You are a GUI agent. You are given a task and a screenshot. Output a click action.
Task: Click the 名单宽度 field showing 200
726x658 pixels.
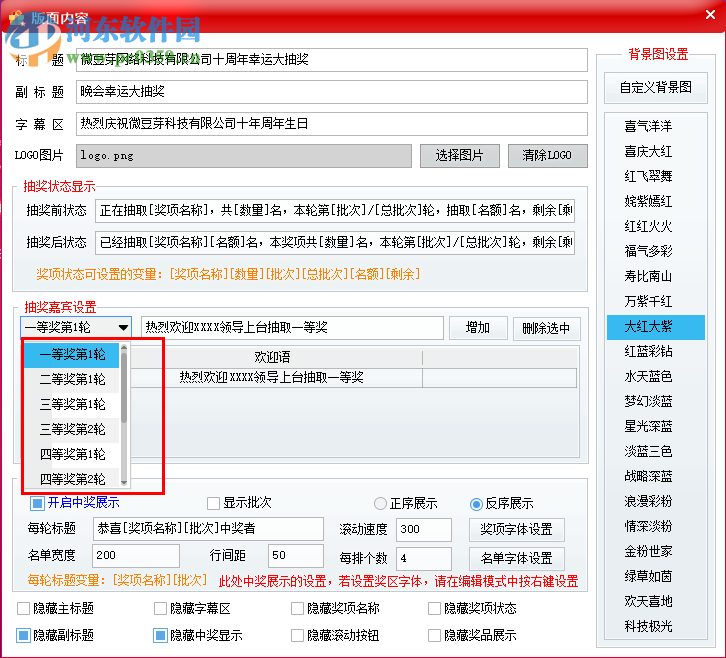[x=136, y=556]
